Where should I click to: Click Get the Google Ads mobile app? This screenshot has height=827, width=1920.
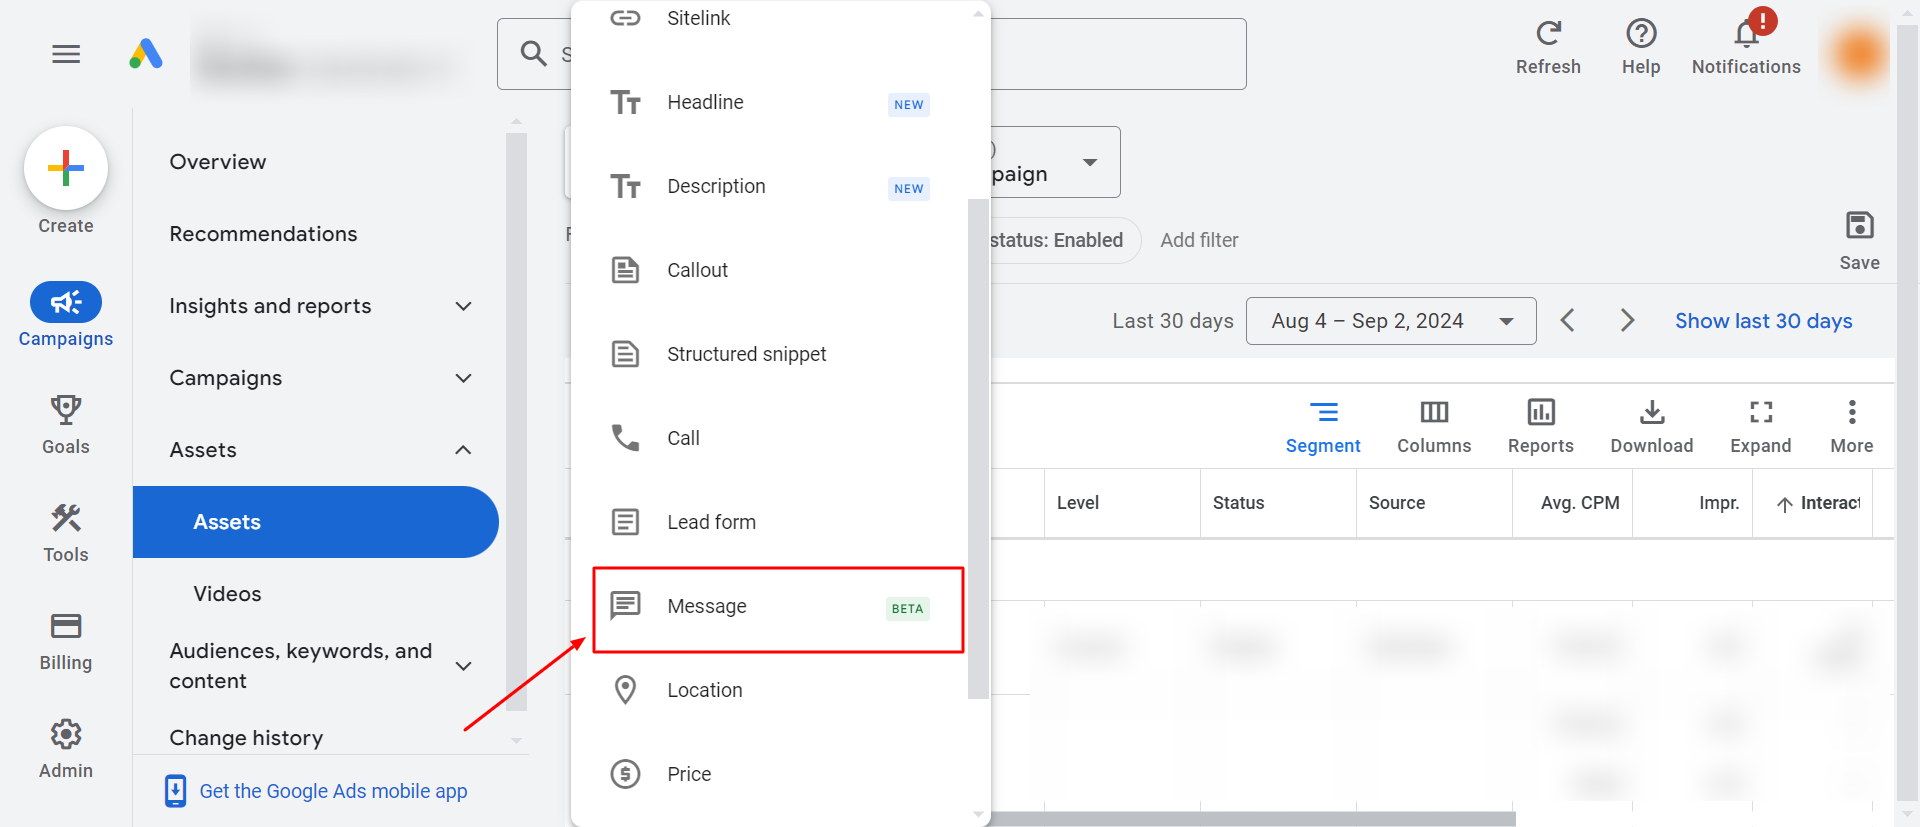coord(333,791)
